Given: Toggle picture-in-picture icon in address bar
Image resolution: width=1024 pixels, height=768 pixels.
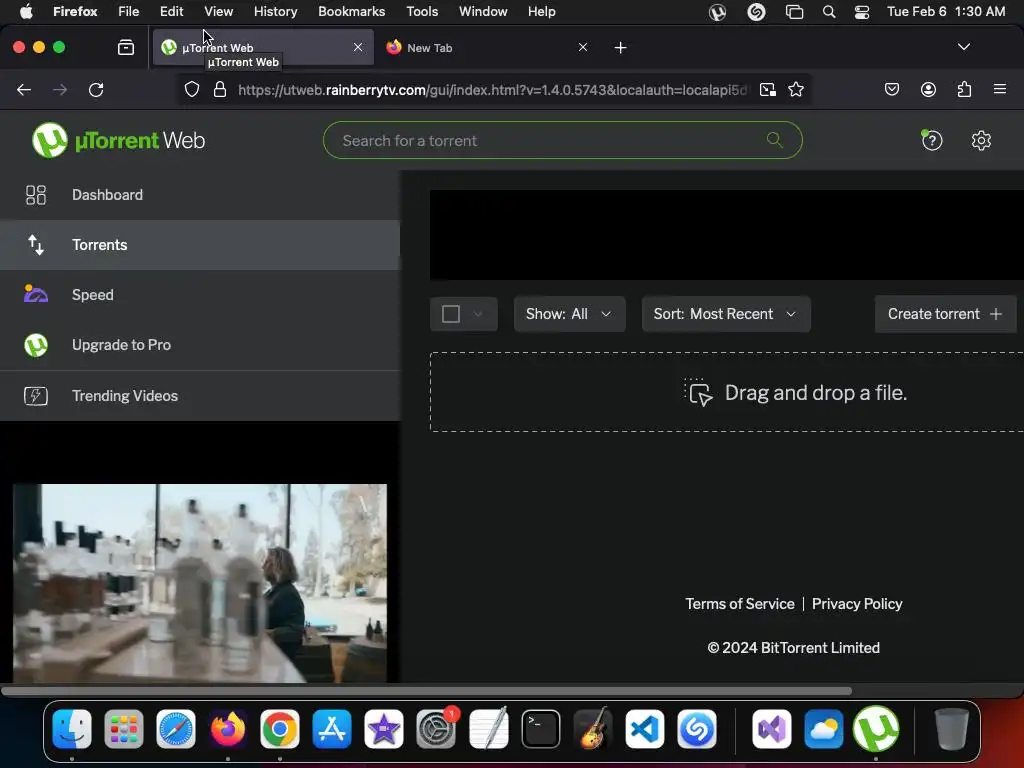Looking at the screenshot, I should 768,89.
